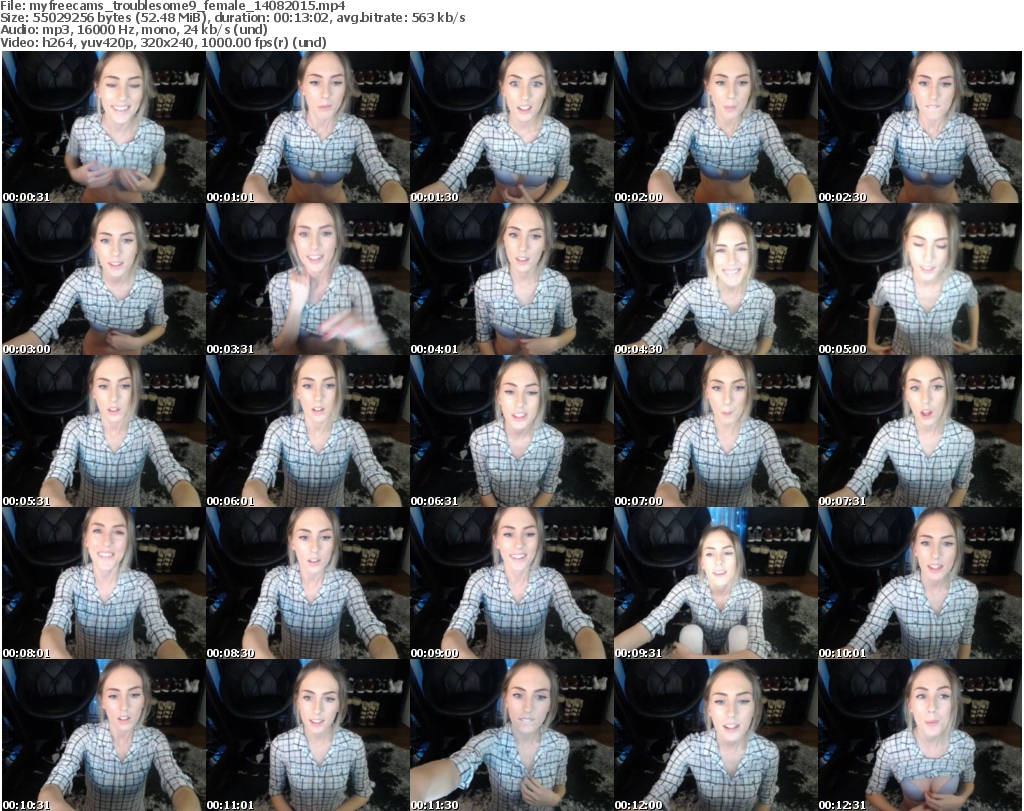This screenshot has height=811, width=1024.
Task: Click the 'Audio: mp3, 16000 Hz' header line
Action: [134, 30]
